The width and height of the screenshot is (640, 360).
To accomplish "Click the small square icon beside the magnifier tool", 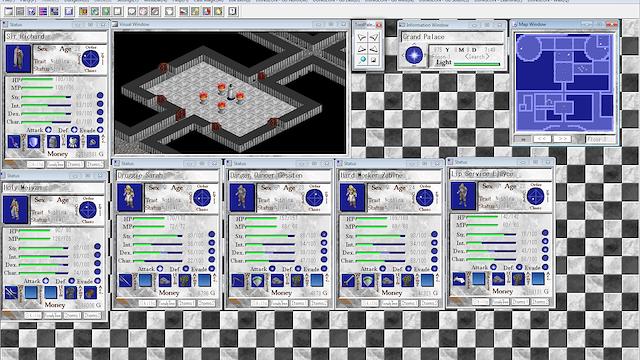I will 374,60.
